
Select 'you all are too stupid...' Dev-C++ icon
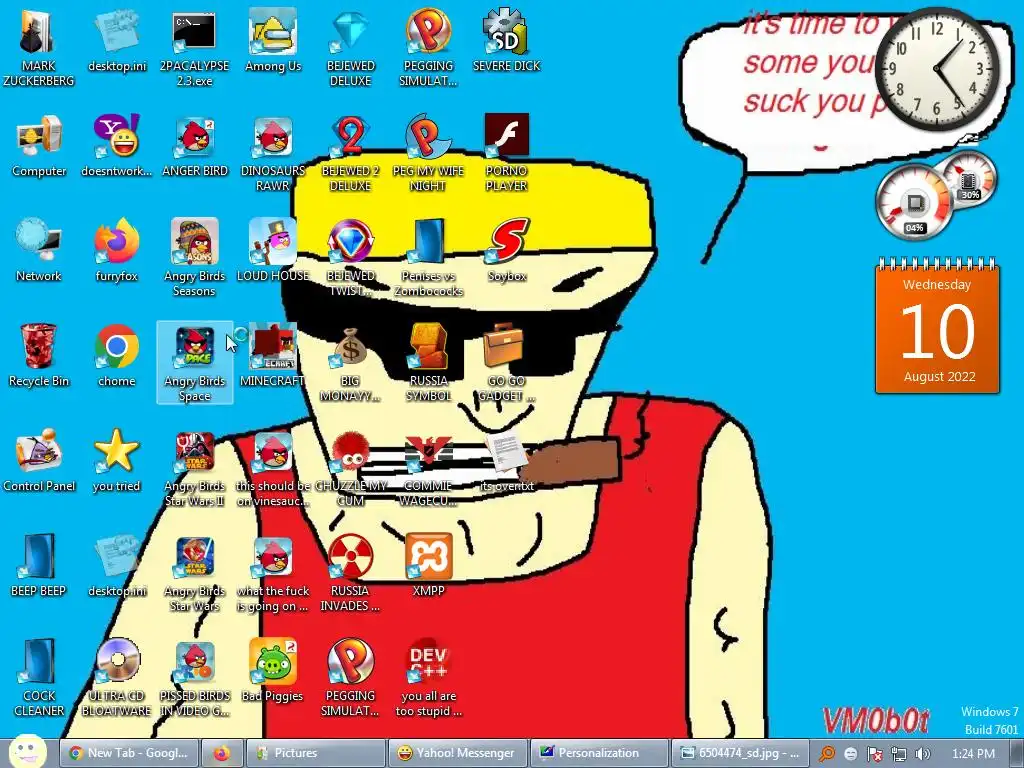tap(428, 679)
